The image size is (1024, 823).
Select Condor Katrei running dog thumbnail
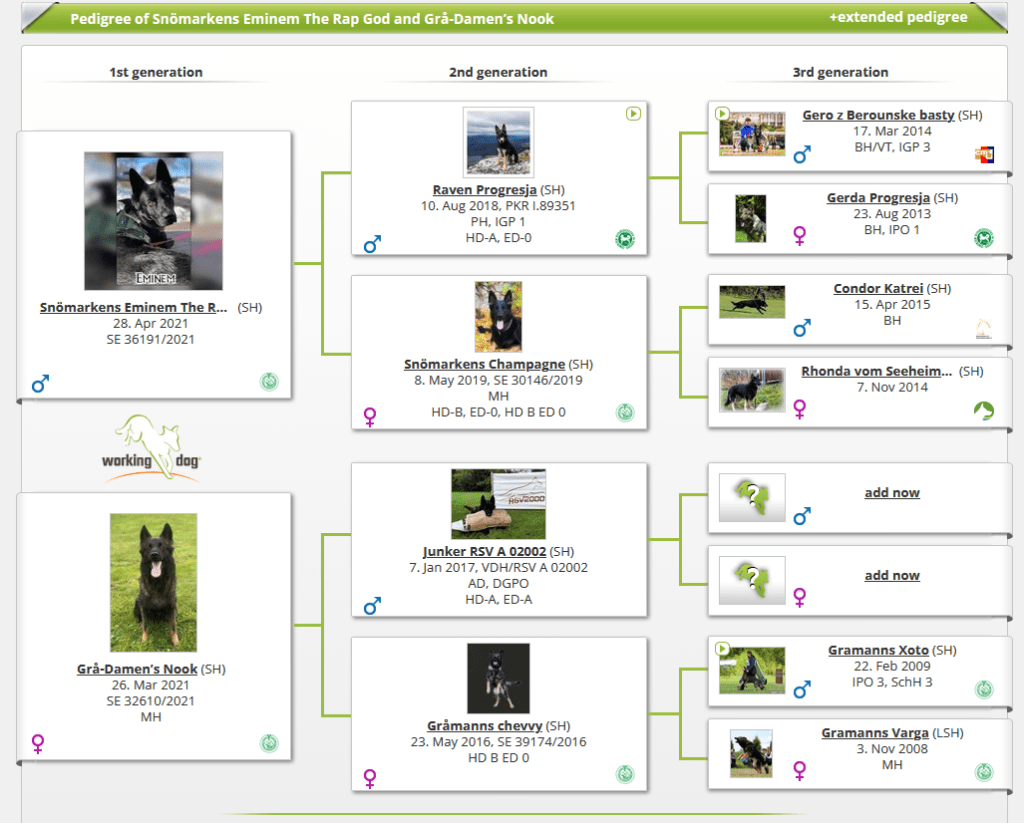click(x=752, y=302)
